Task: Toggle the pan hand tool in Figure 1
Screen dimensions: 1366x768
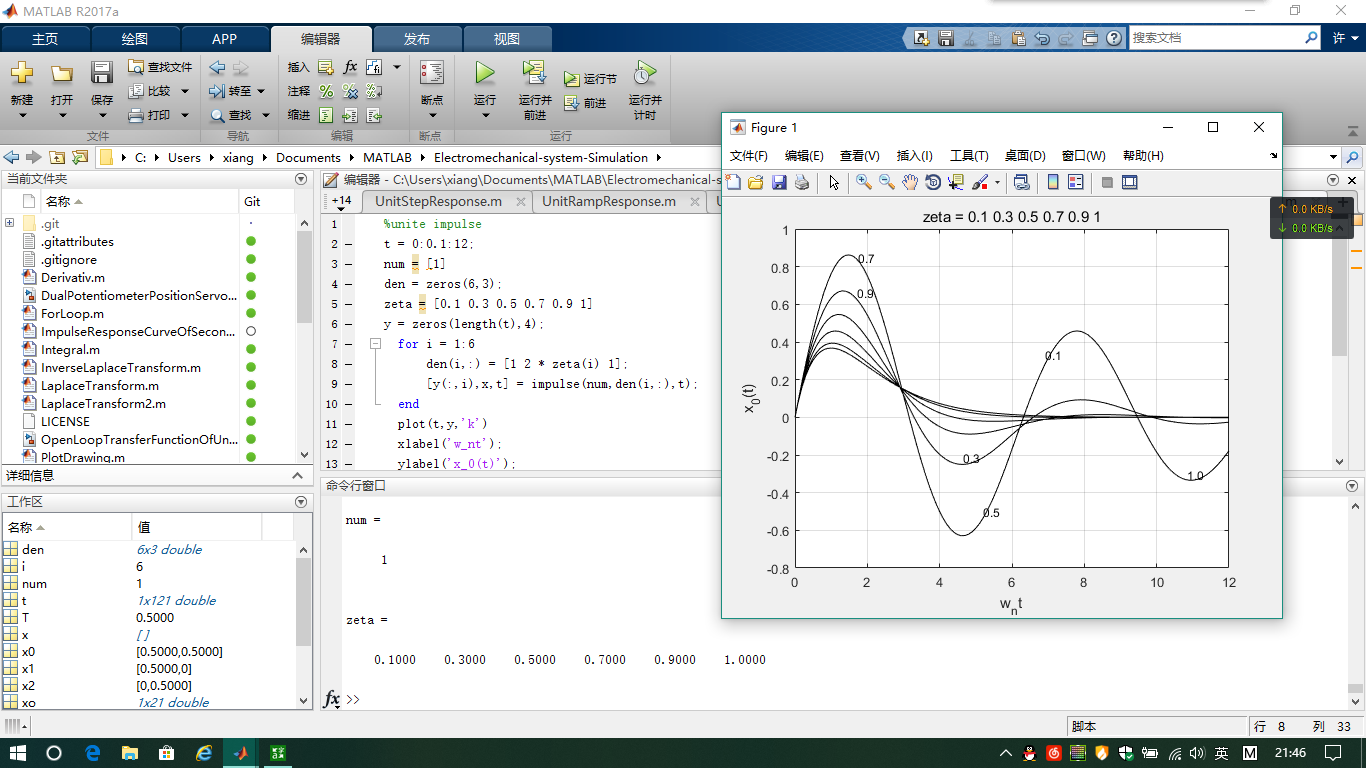Action: (x=910, y=182)
